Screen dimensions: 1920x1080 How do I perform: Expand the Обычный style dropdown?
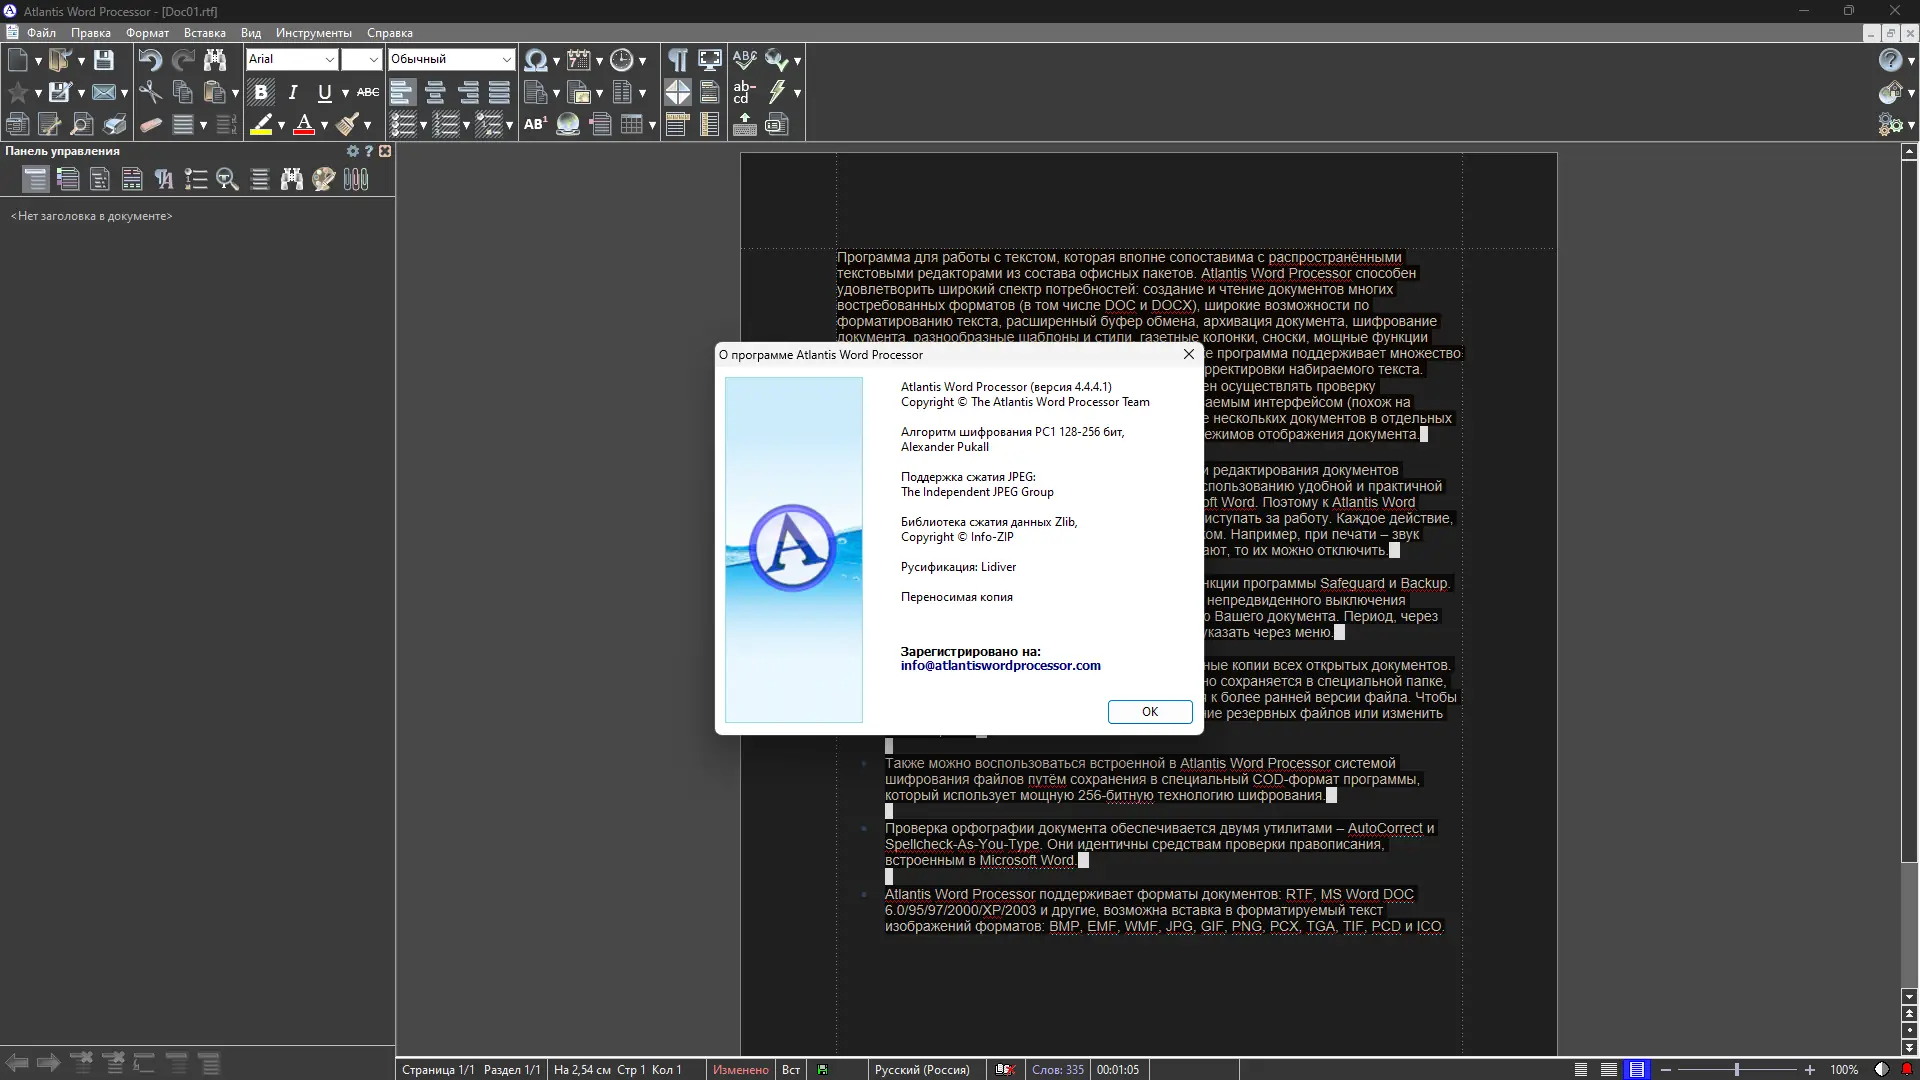(x=506, y=60)
